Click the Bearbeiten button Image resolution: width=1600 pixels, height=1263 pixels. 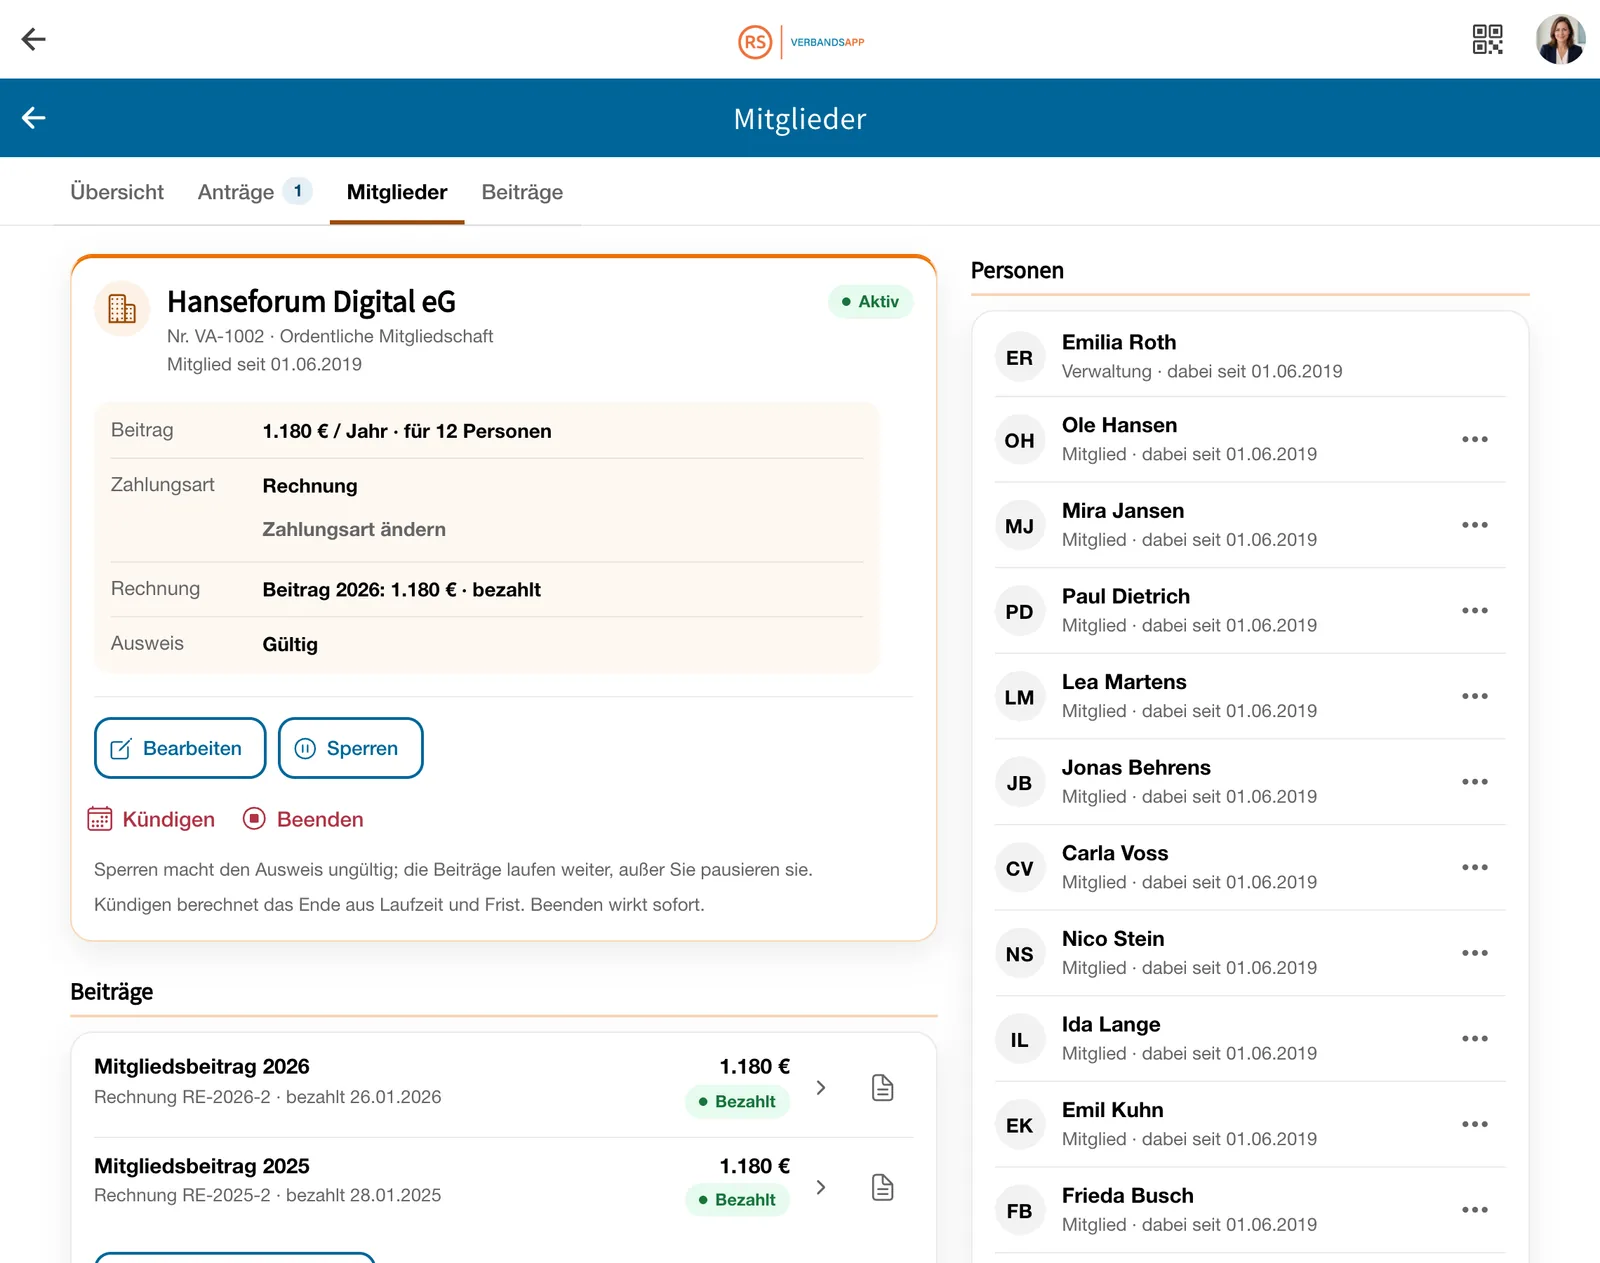[180, 748]
